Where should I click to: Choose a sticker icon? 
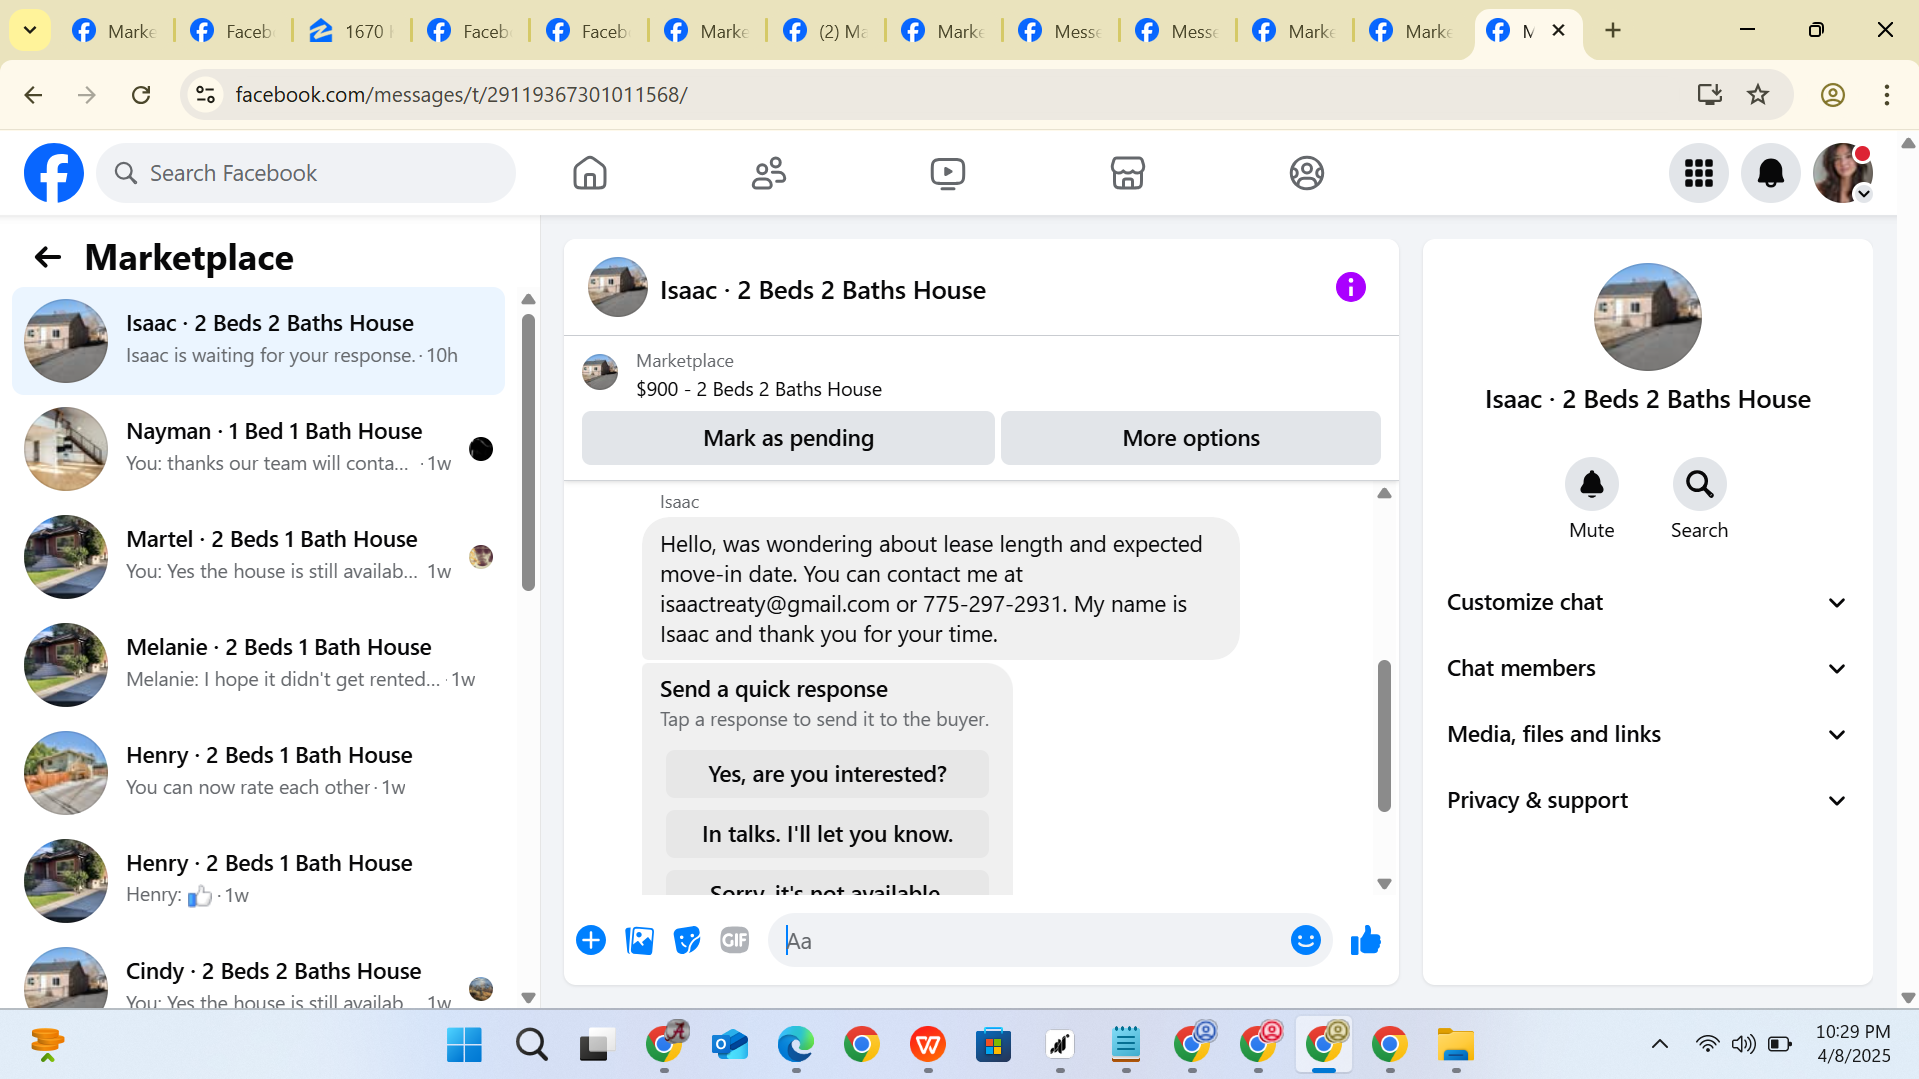(687, 940)
